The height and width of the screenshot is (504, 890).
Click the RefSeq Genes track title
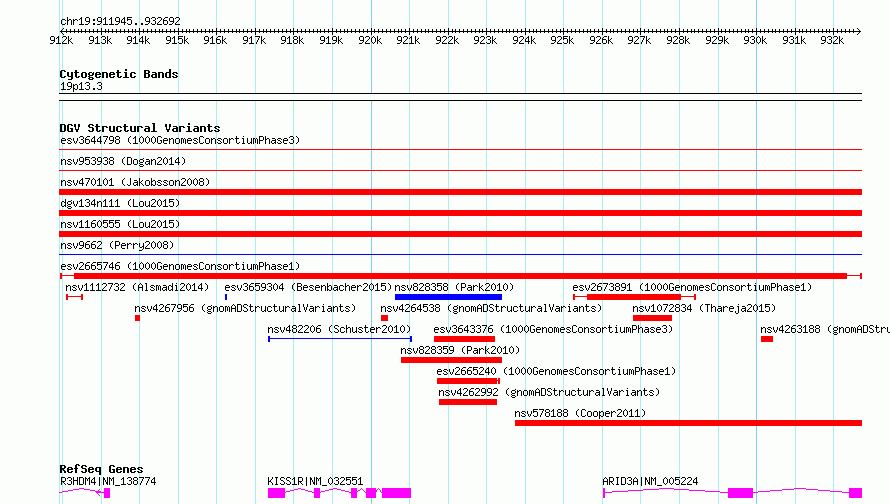click(x=101, y=469)
